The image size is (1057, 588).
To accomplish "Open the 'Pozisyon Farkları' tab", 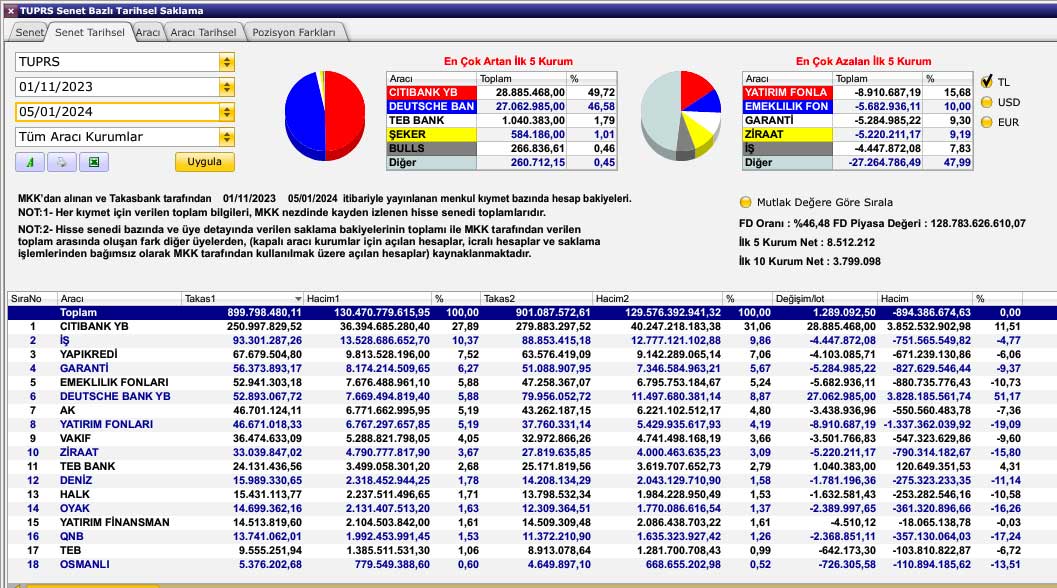I will pos(295,32).
